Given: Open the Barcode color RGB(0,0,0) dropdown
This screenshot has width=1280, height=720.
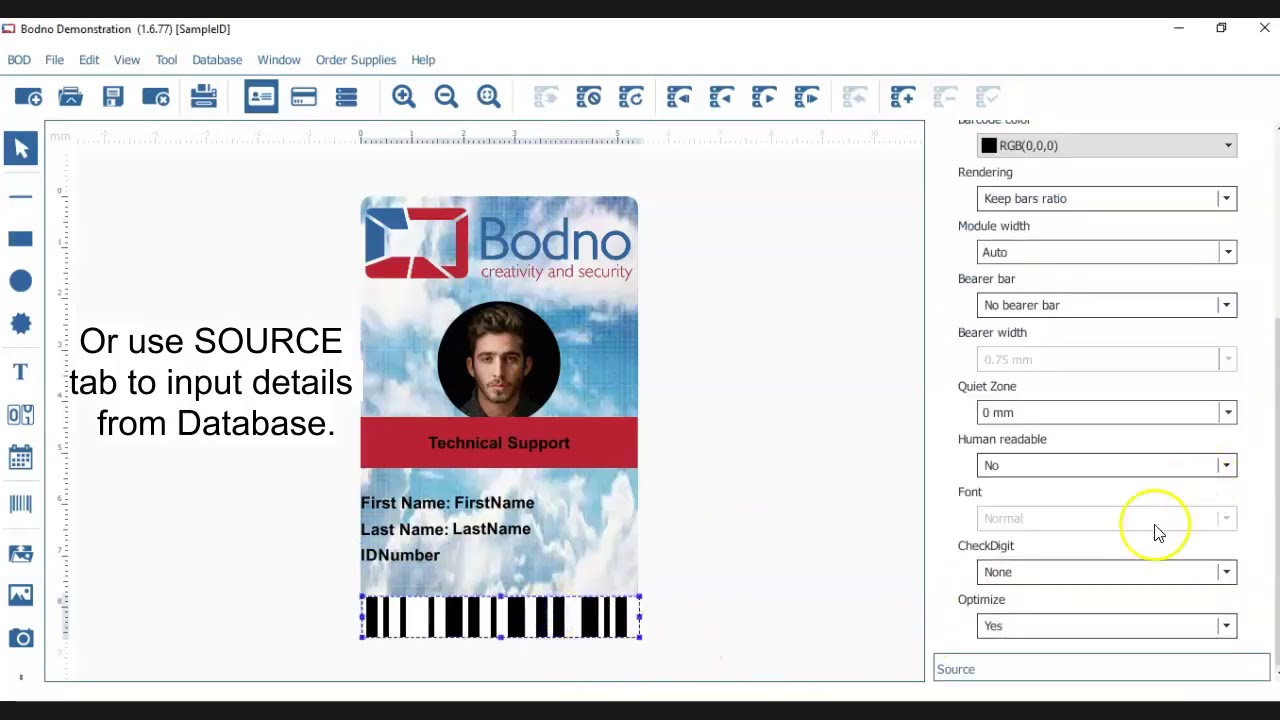Looking at the screenshot, I should coord(1107,146).
